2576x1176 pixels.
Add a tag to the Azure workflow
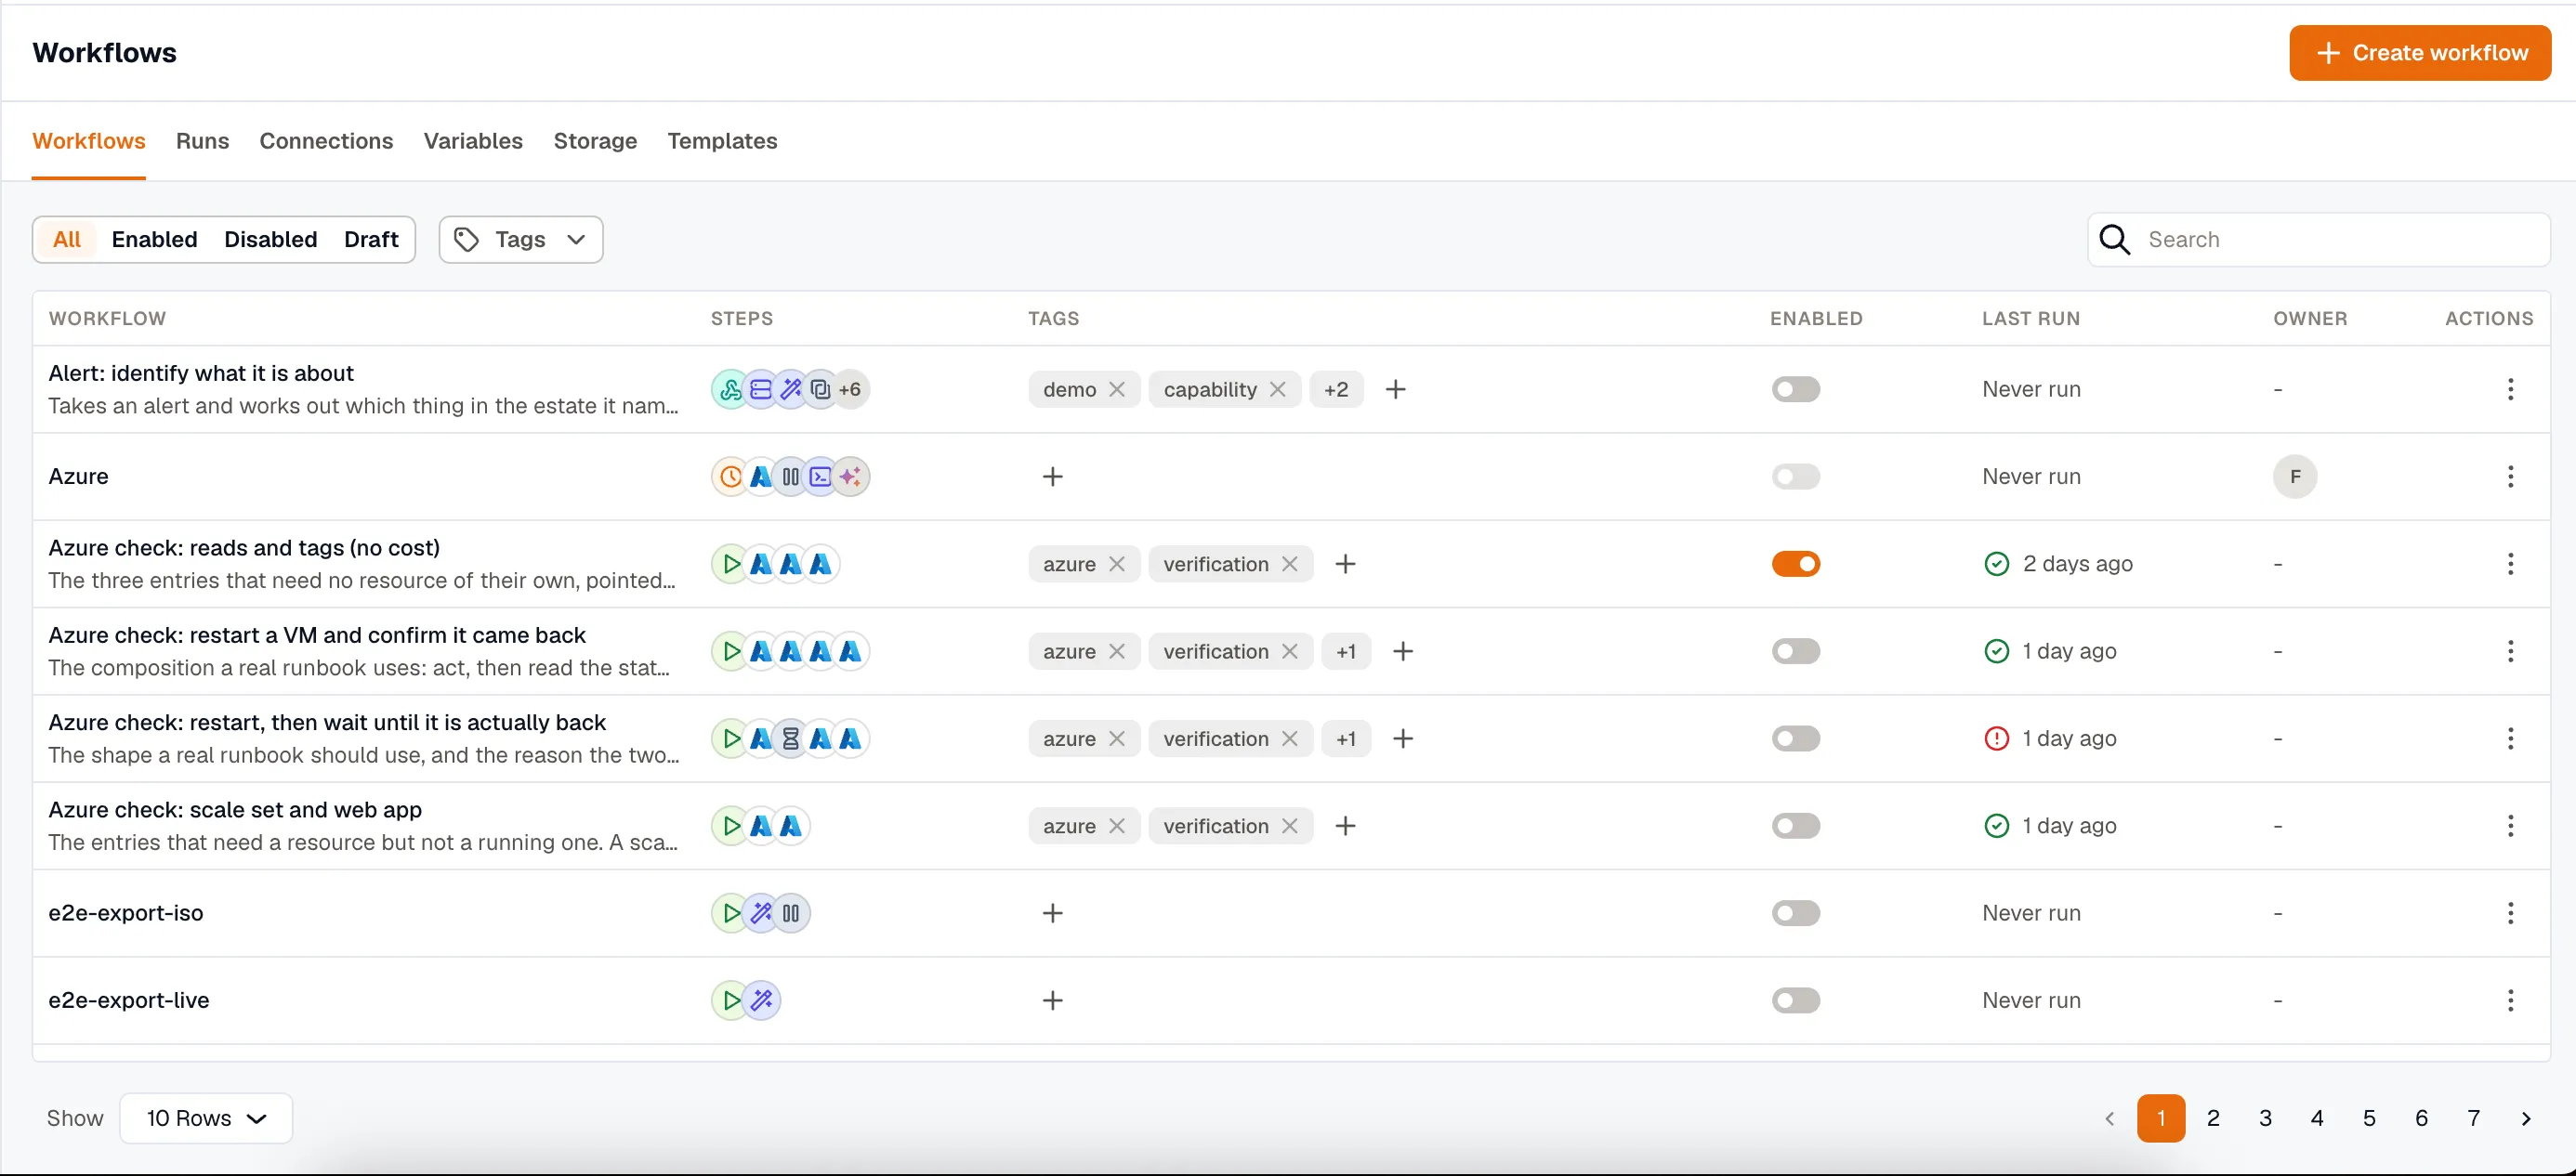[x=1052, y=476]
